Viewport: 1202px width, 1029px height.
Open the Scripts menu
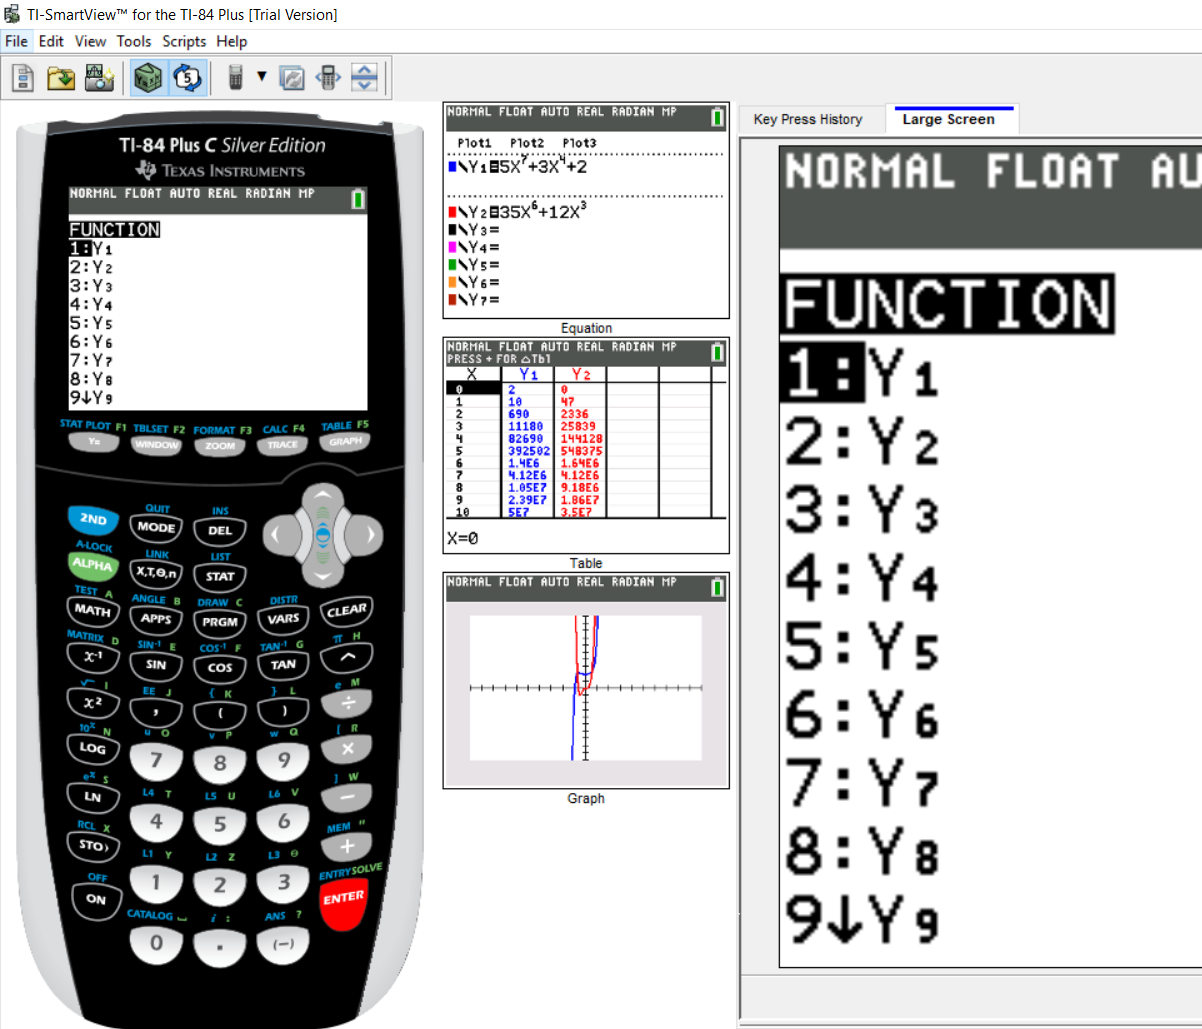[x=184, y=41]
